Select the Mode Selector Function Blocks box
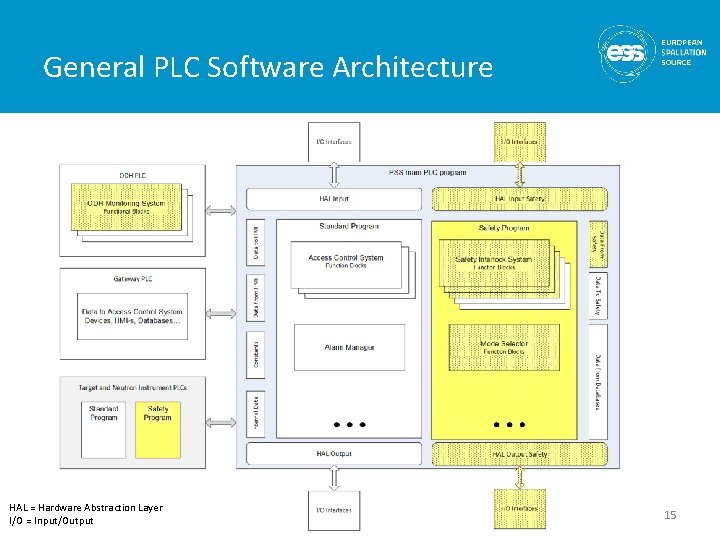The height and width of the screenshot is (540, 720). (504, 348)
